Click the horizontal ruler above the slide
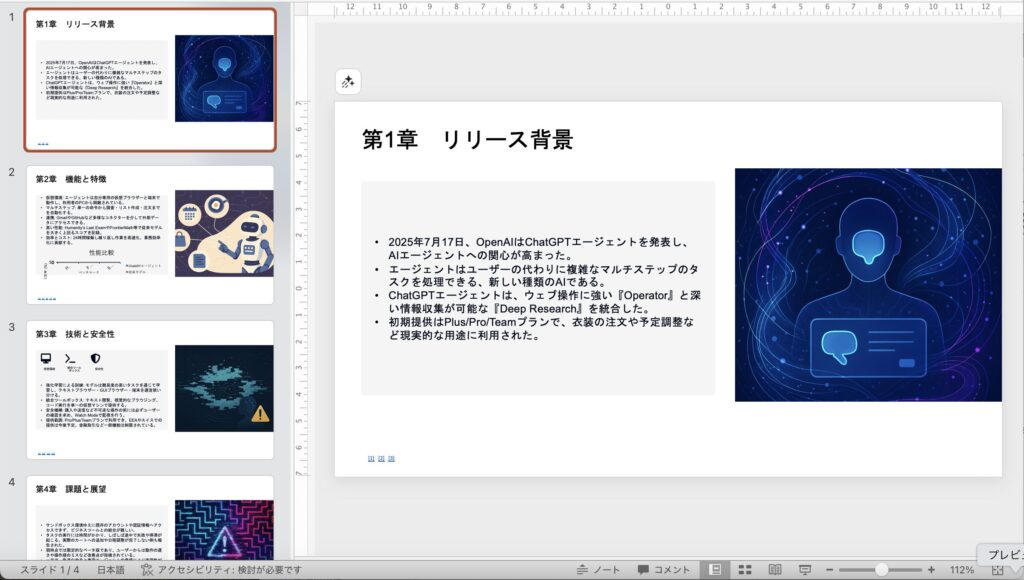This screenshot has height=580, width=1024. point(666,8)
